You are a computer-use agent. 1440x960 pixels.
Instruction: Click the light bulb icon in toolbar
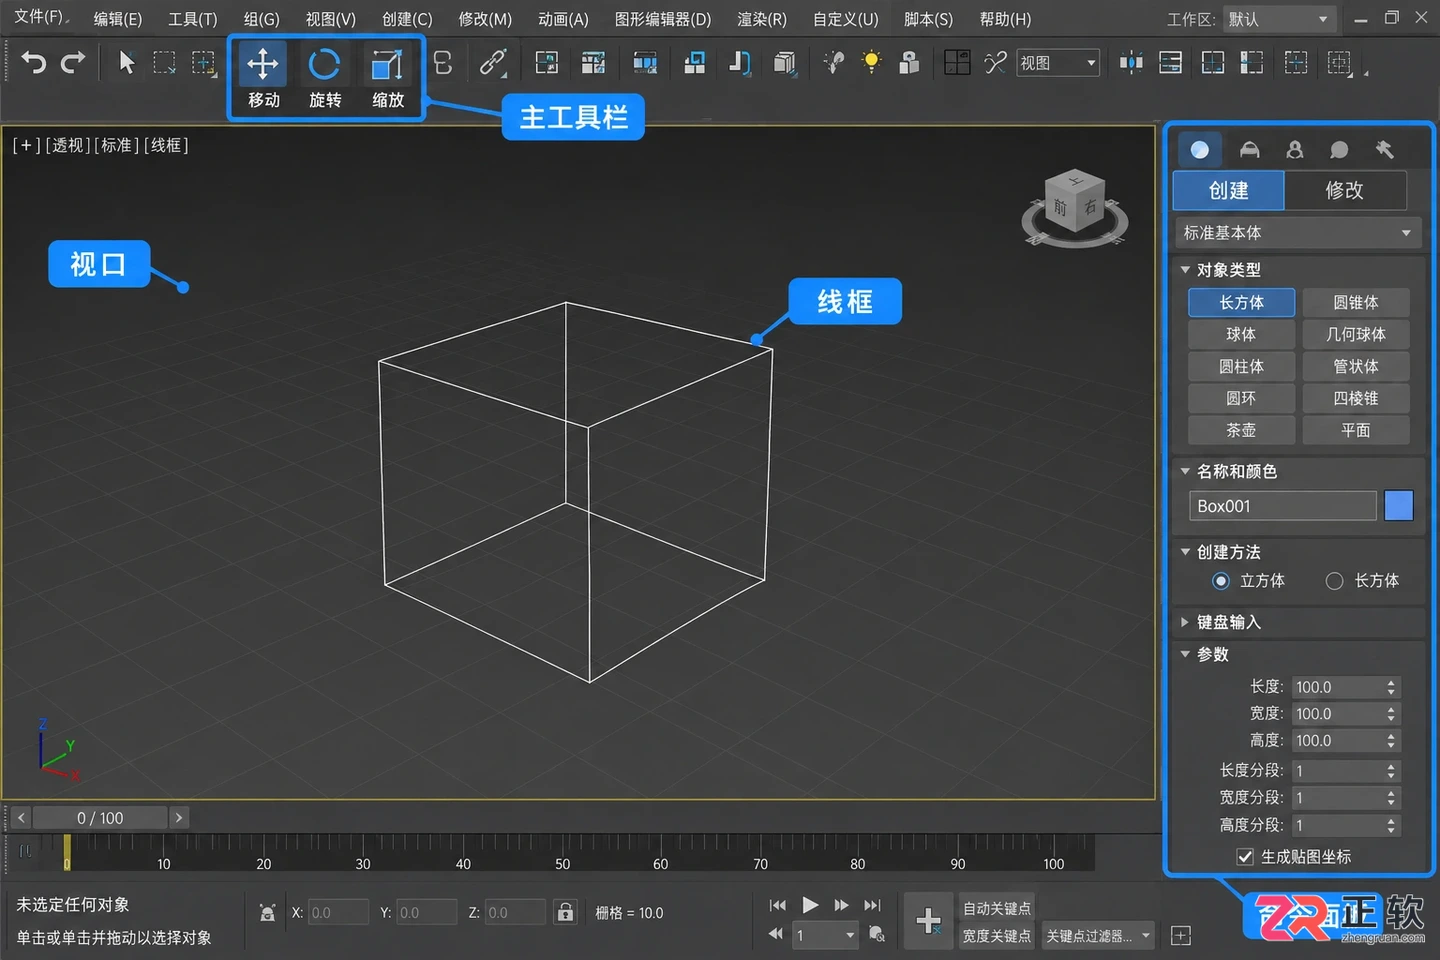(872, 62)
